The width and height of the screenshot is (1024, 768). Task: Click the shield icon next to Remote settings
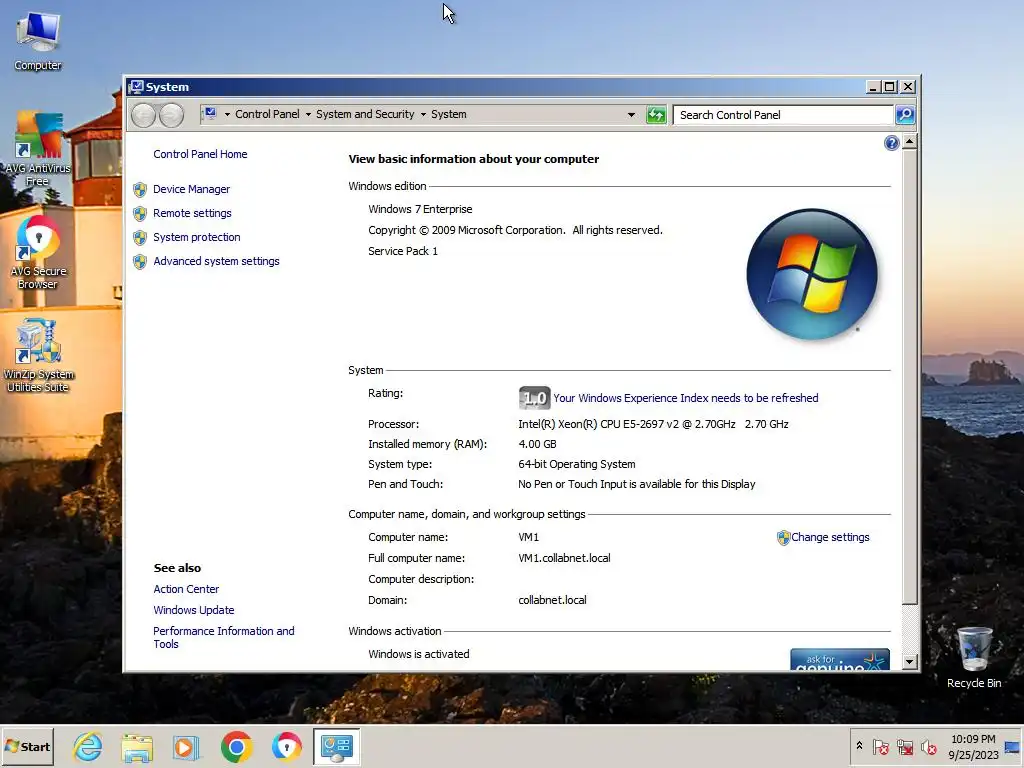pos(140,214)
